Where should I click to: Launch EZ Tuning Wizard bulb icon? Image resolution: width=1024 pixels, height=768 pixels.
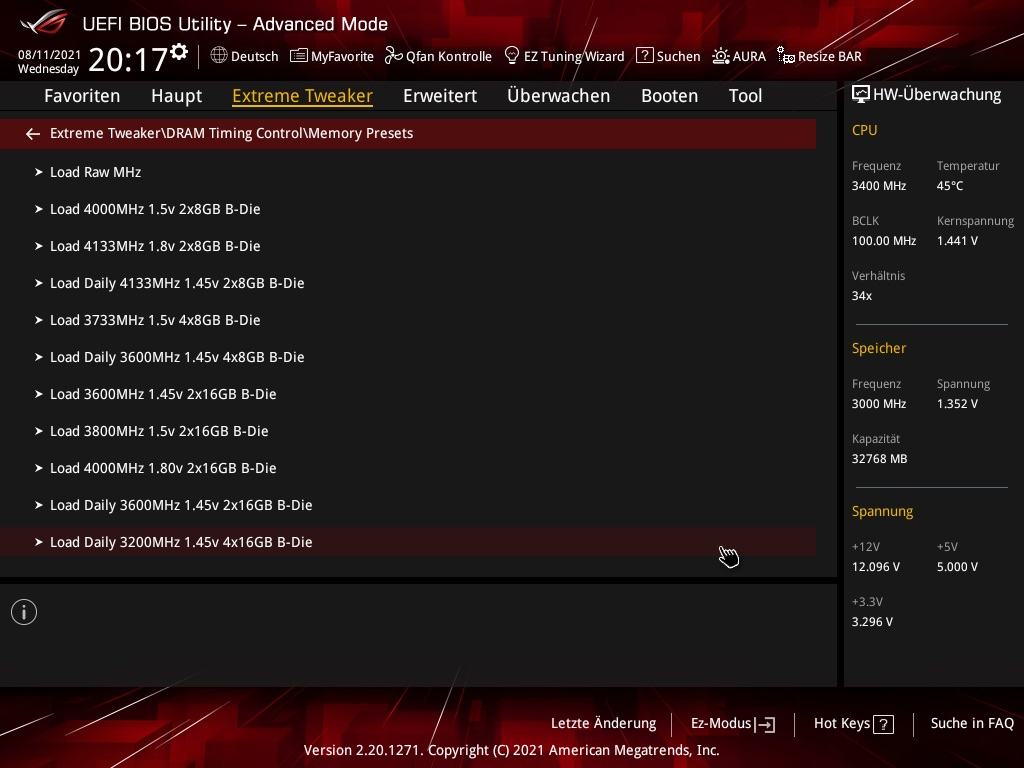tap(512, 56)
